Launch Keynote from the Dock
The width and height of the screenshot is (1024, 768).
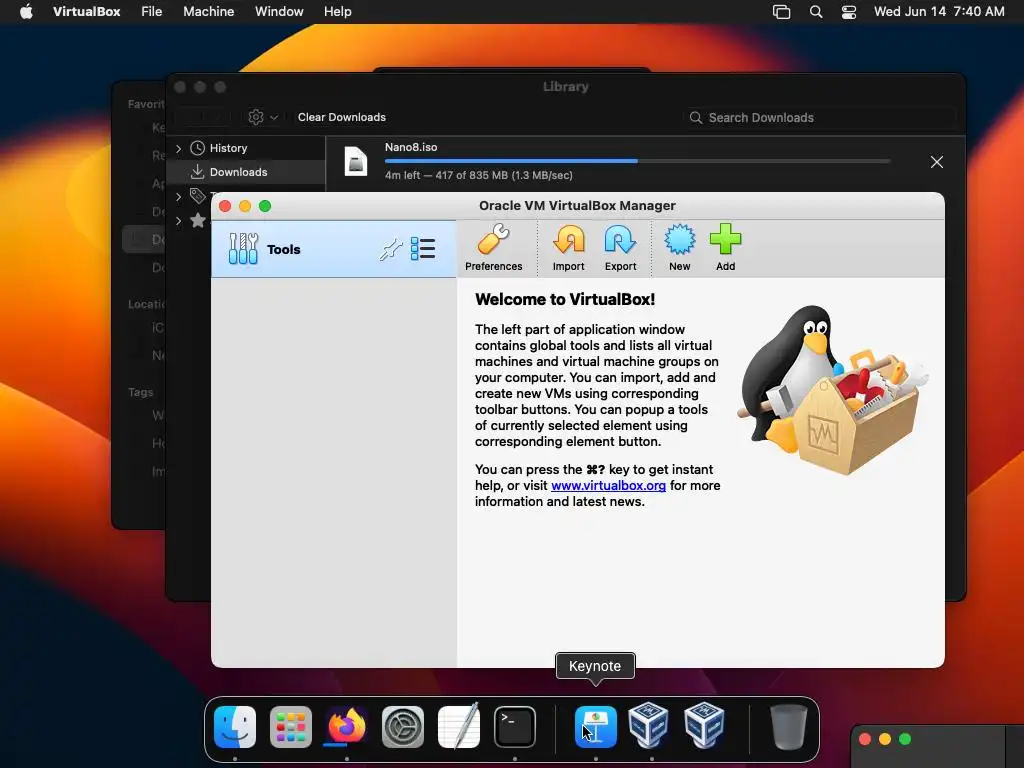point(596,727)
